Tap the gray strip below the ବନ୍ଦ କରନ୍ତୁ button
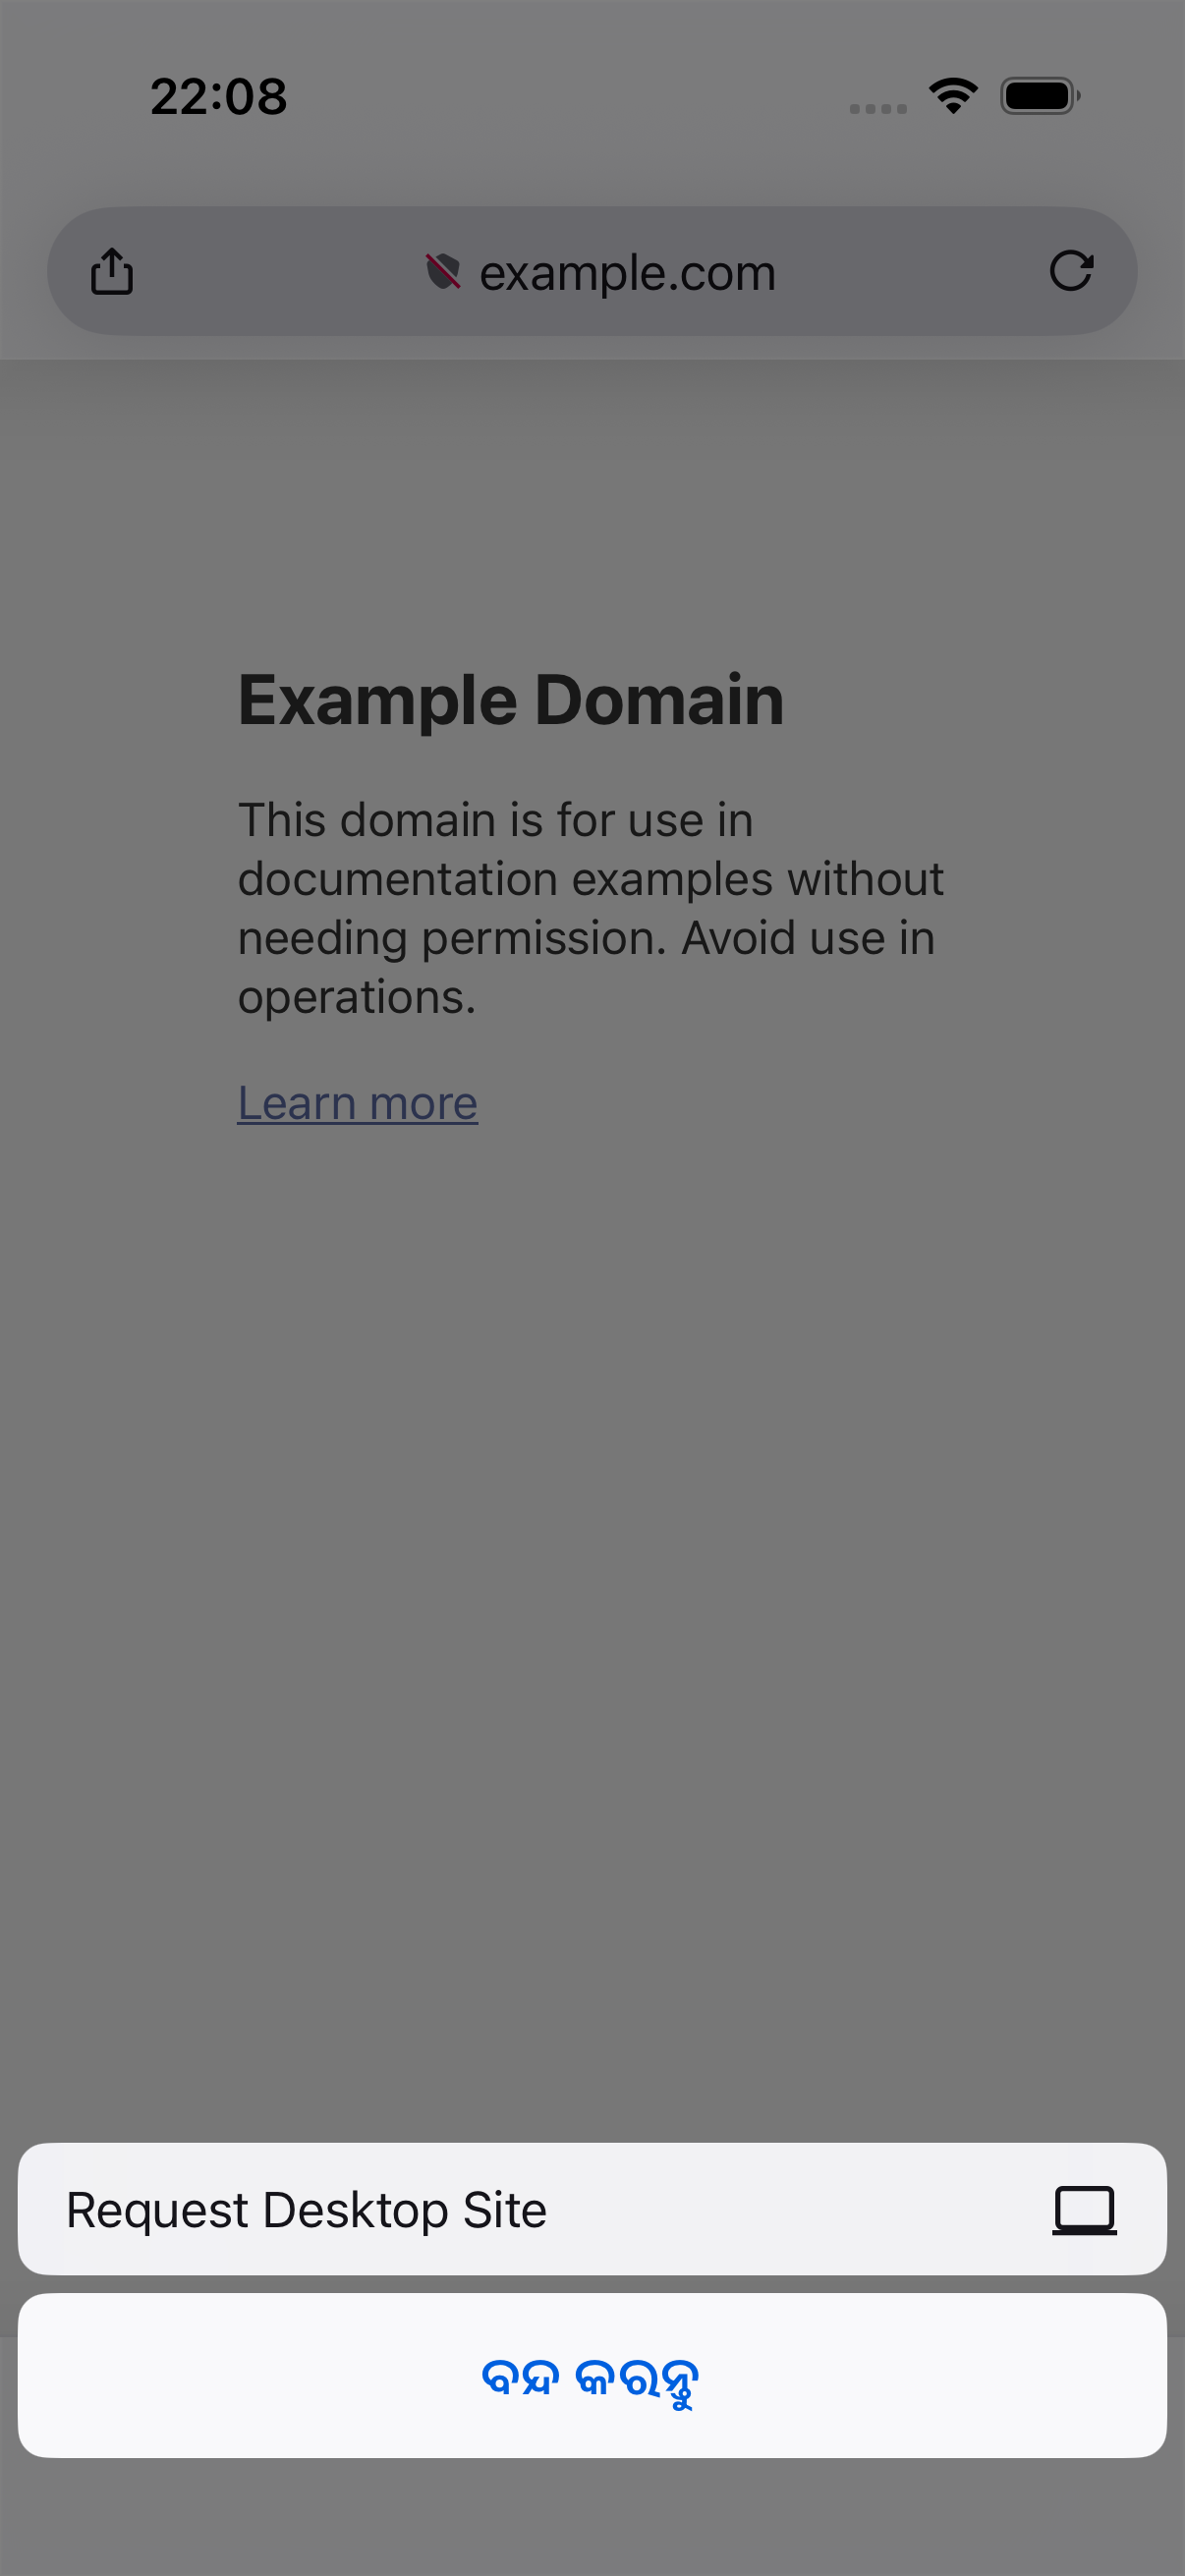 tap(592, 2517)
